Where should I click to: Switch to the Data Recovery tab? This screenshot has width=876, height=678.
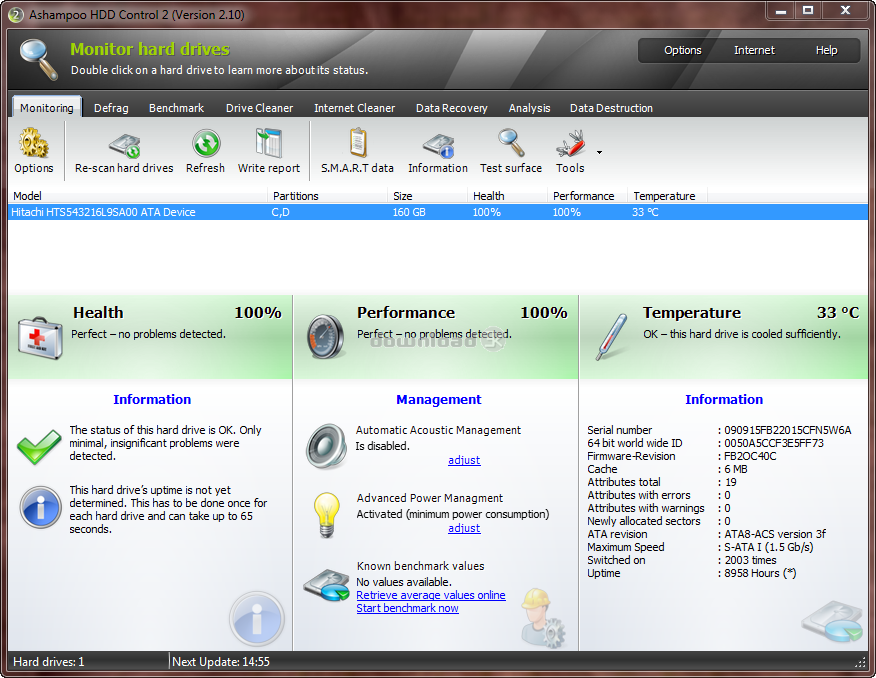[x=451, y=108]
